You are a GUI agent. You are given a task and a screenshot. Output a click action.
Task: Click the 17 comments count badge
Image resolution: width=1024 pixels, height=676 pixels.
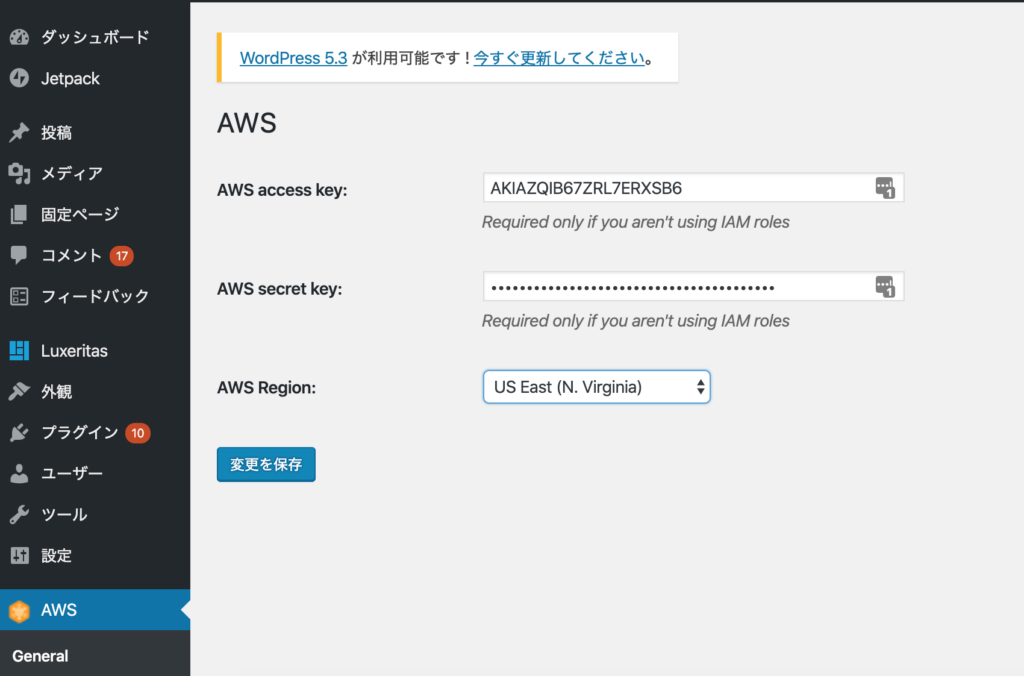pyautogui.click(x=121, y=256)
